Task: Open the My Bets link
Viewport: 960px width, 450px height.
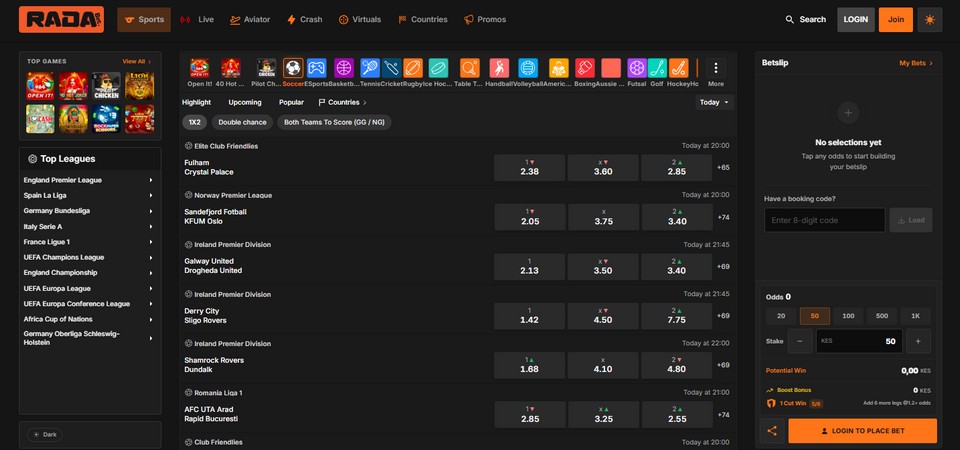Action: click(x=916, y=63)
